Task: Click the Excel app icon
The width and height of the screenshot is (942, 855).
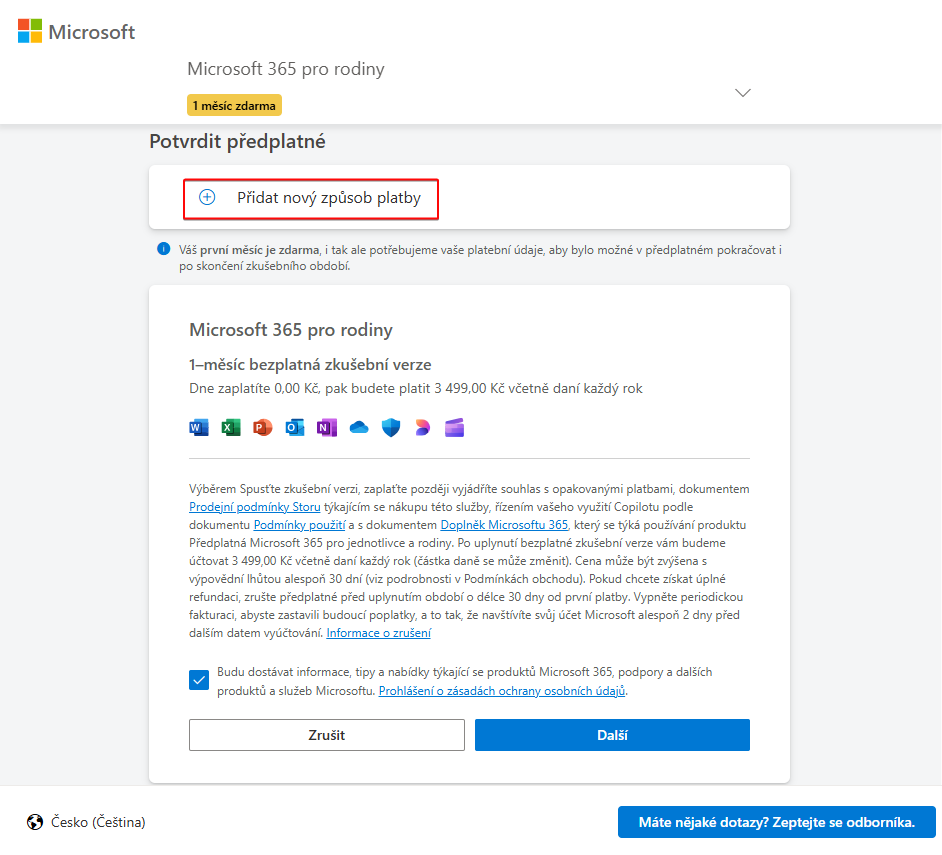Action: coord(231,428)
